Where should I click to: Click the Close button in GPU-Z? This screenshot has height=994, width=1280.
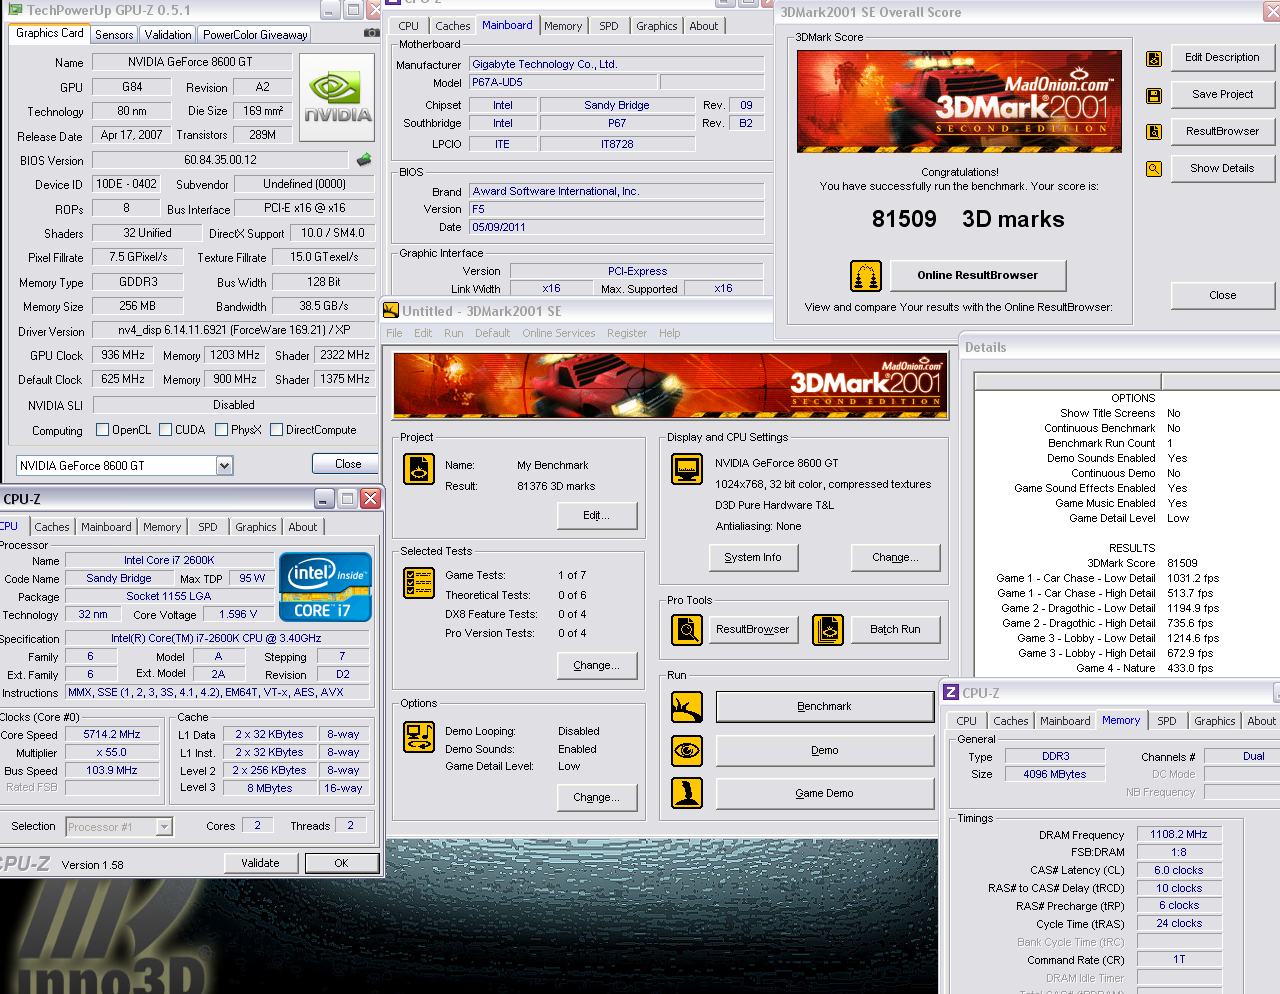[348, 464]
